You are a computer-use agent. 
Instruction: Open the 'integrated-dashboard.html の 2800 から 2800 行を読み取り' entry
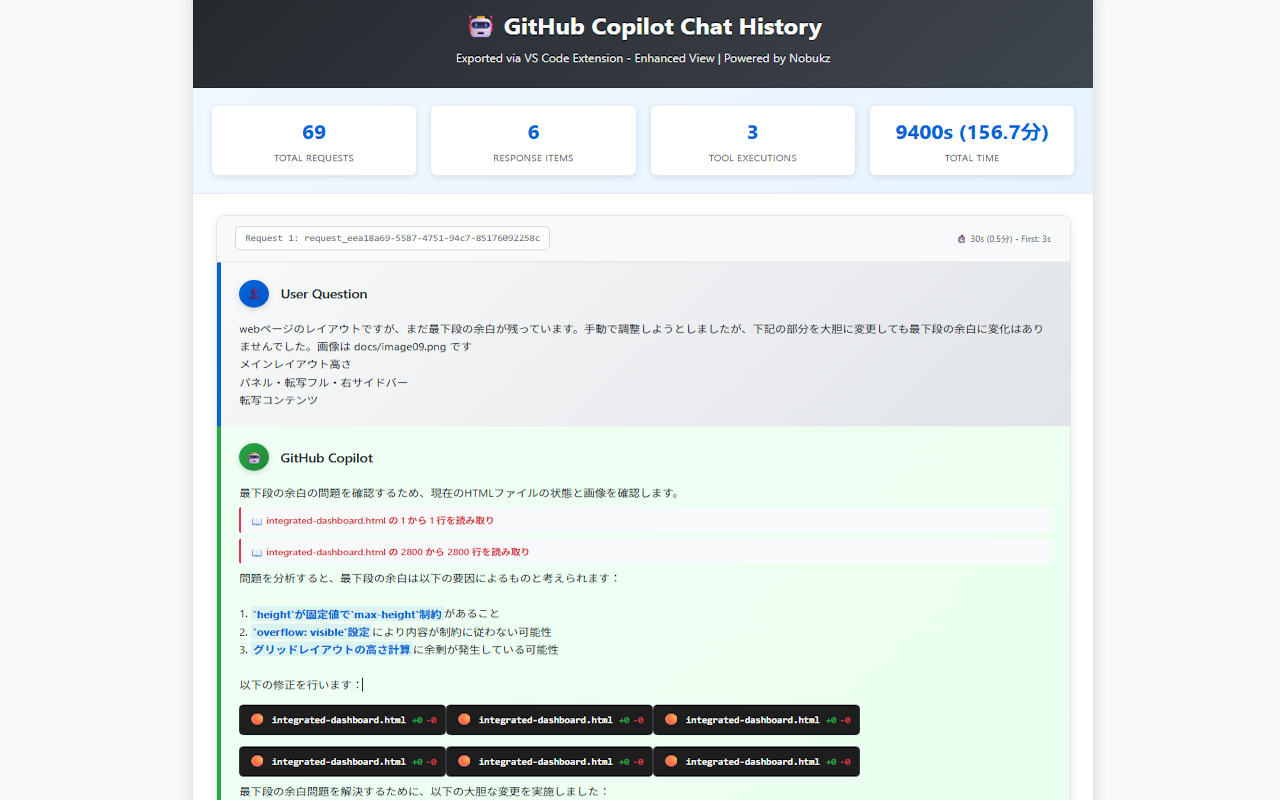[646, 551]
